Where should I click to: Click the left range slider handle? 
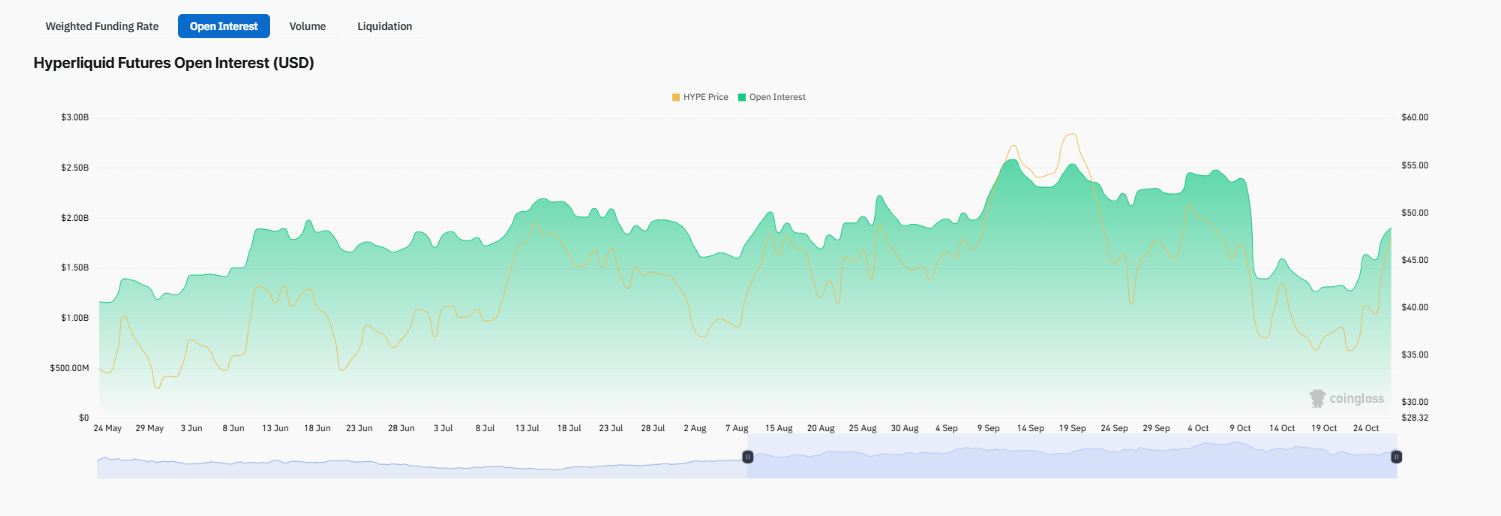click(x=747, y=457)
